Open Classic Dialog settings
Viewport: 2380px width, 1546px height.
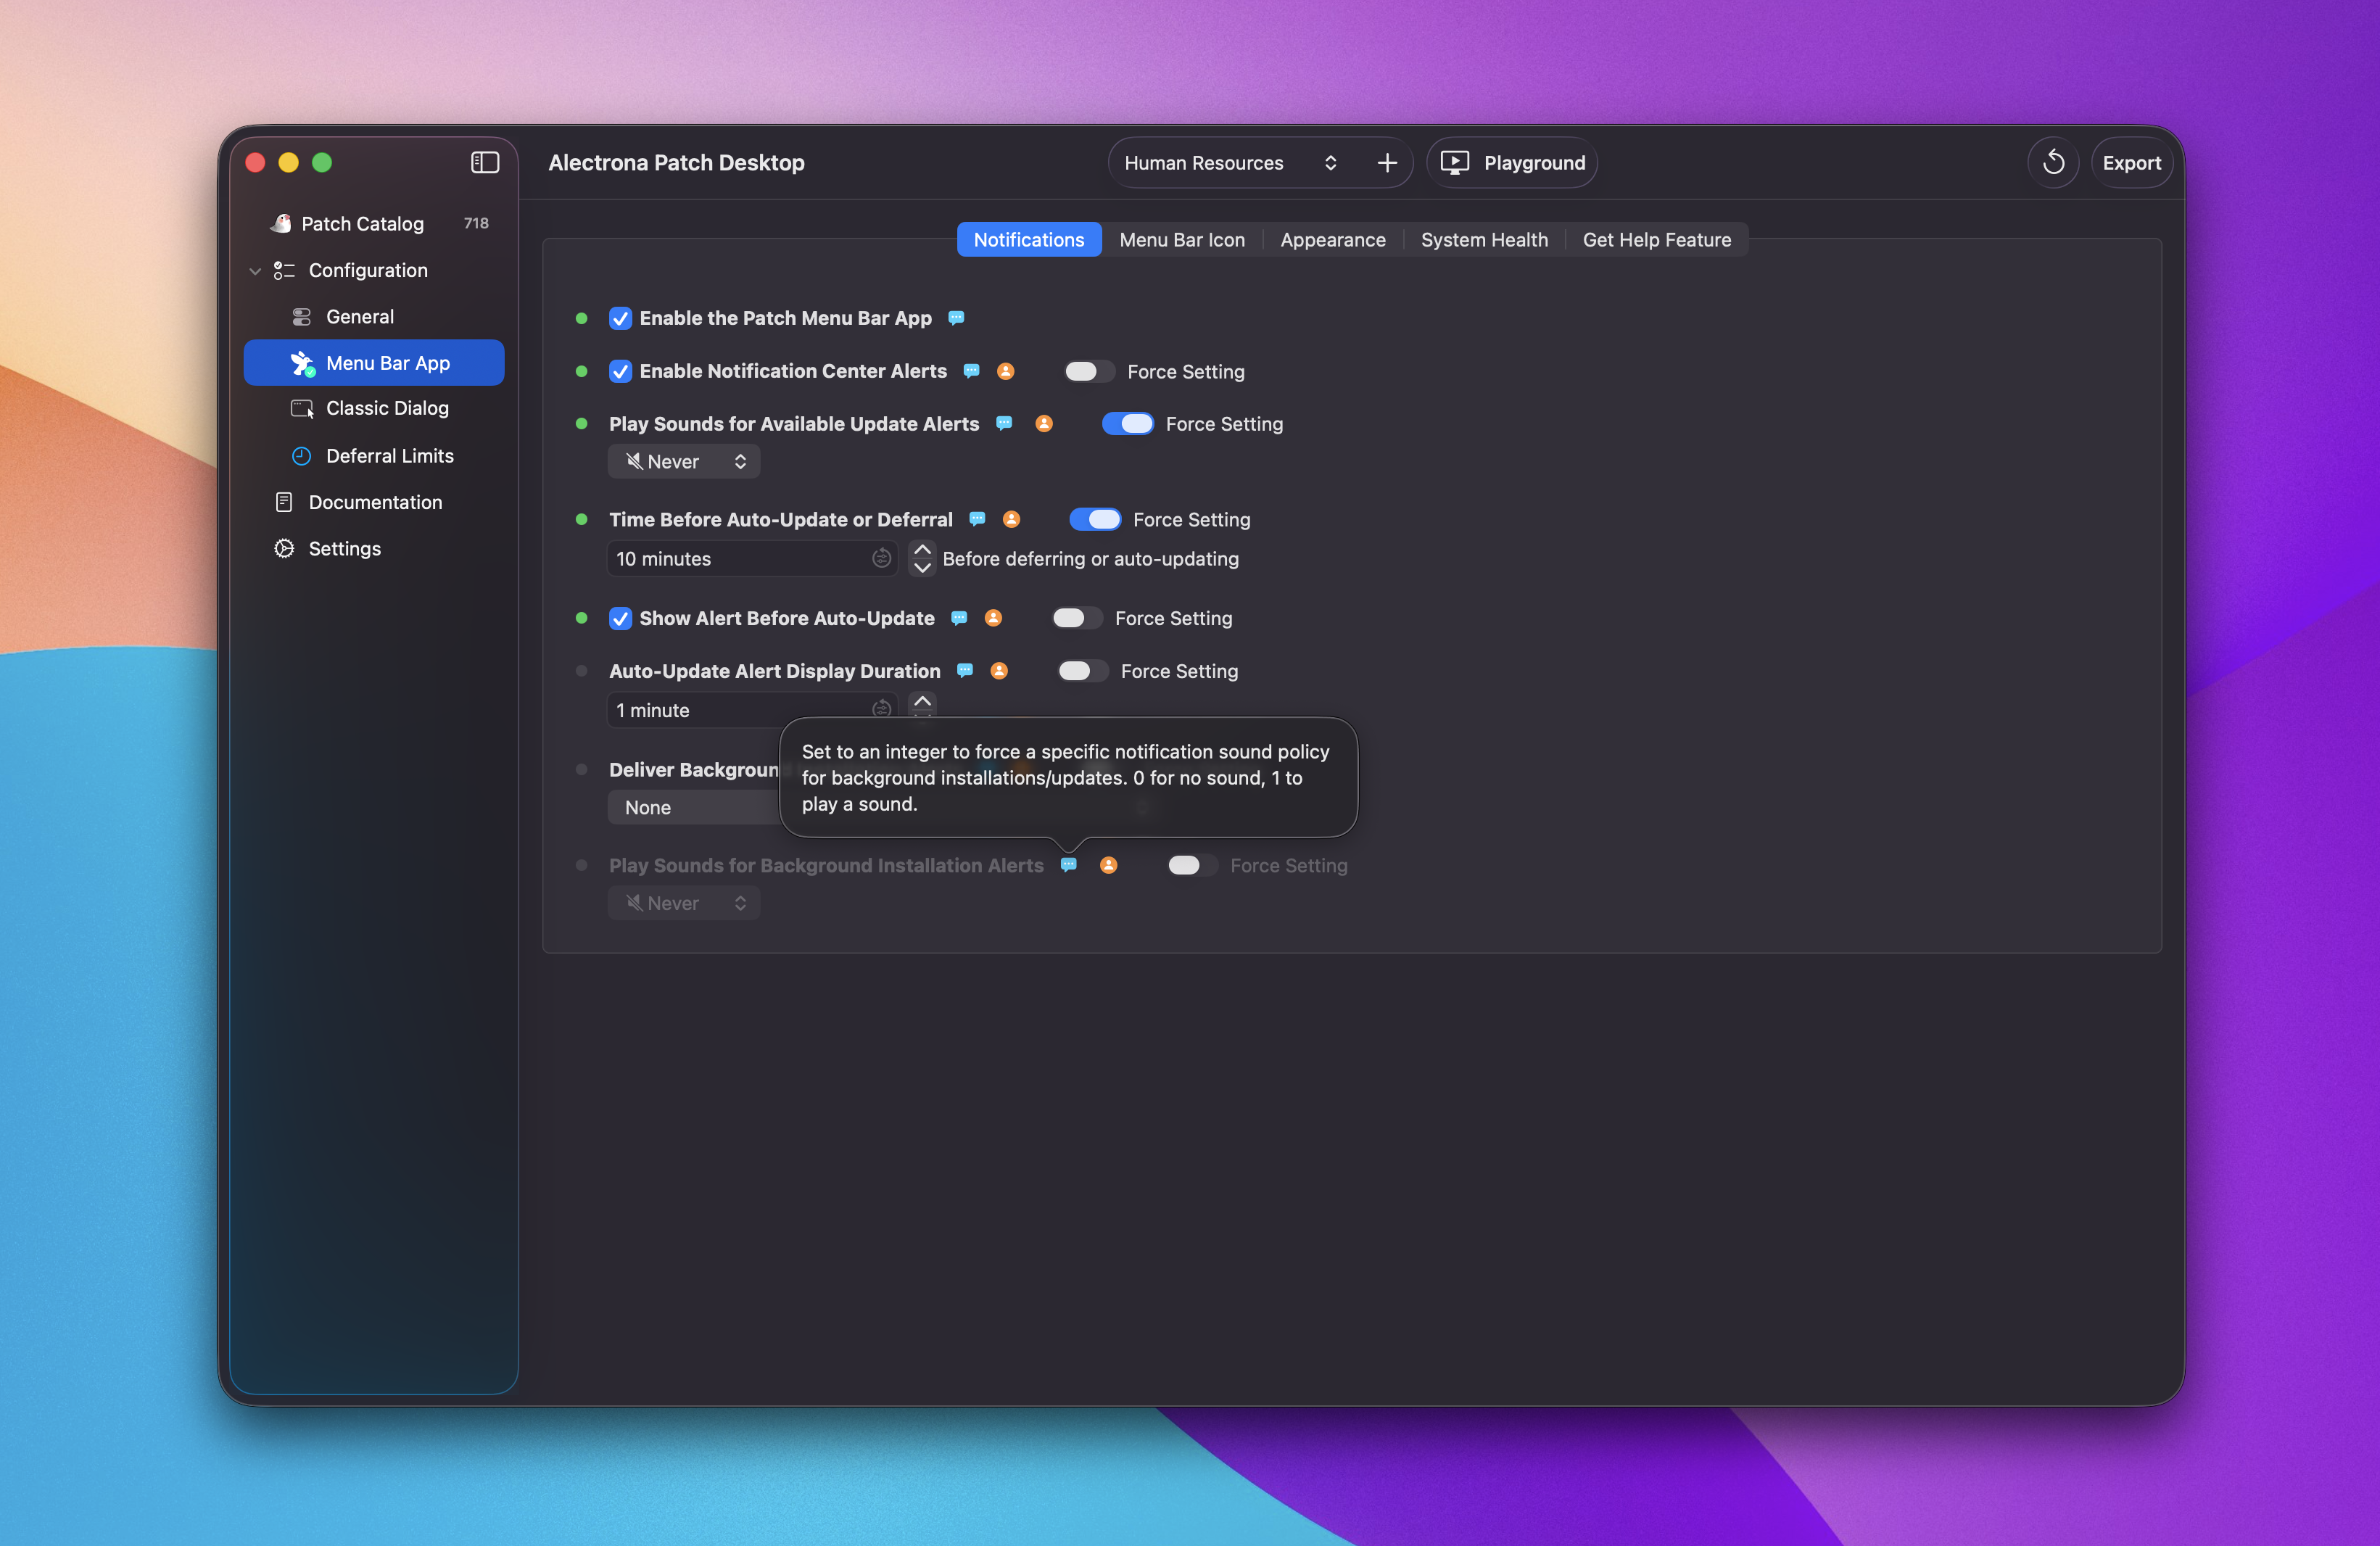(x=374, y=408)
